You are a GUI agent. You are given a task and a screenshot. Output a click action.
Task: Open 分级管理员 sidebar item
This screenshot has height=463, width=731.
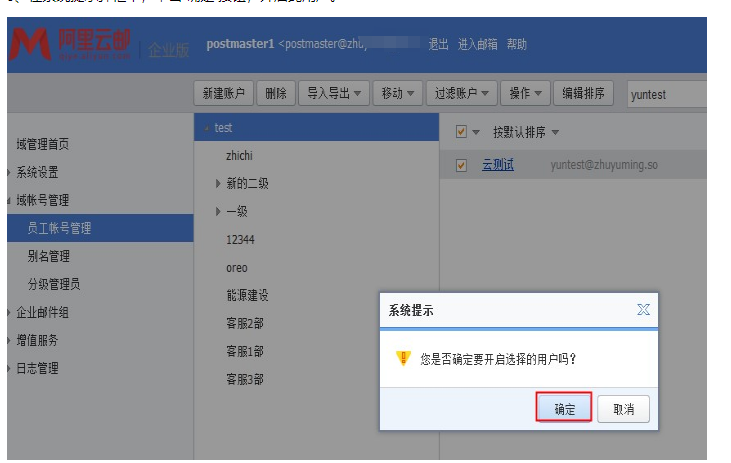[54, 284]
